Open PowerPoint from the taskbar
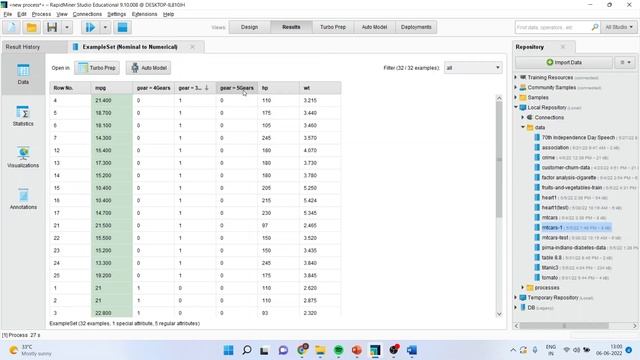The height and width of the screenshot is (360, 640). (357, 350)
